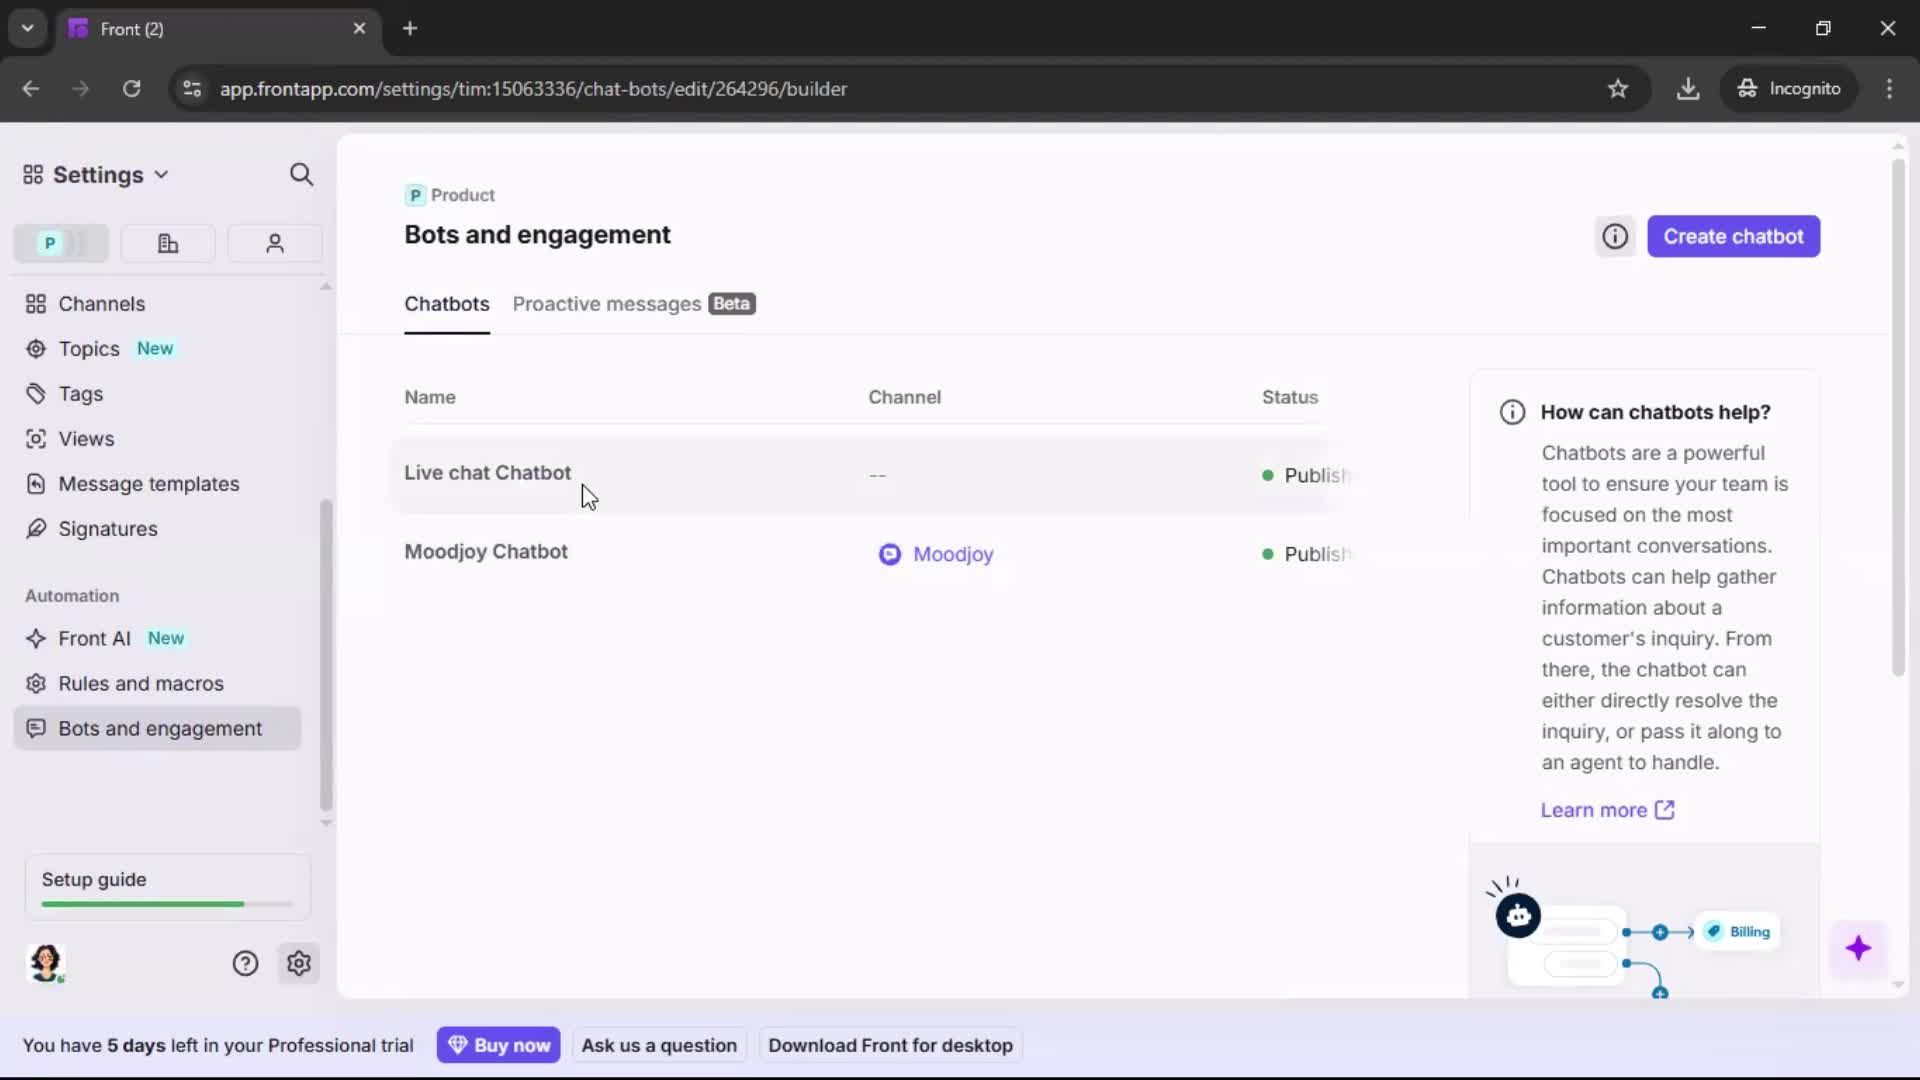Viewport: 1920px width, 1080px height.
Task: Open the personal settings icon
Action: [x=274, y=243]
